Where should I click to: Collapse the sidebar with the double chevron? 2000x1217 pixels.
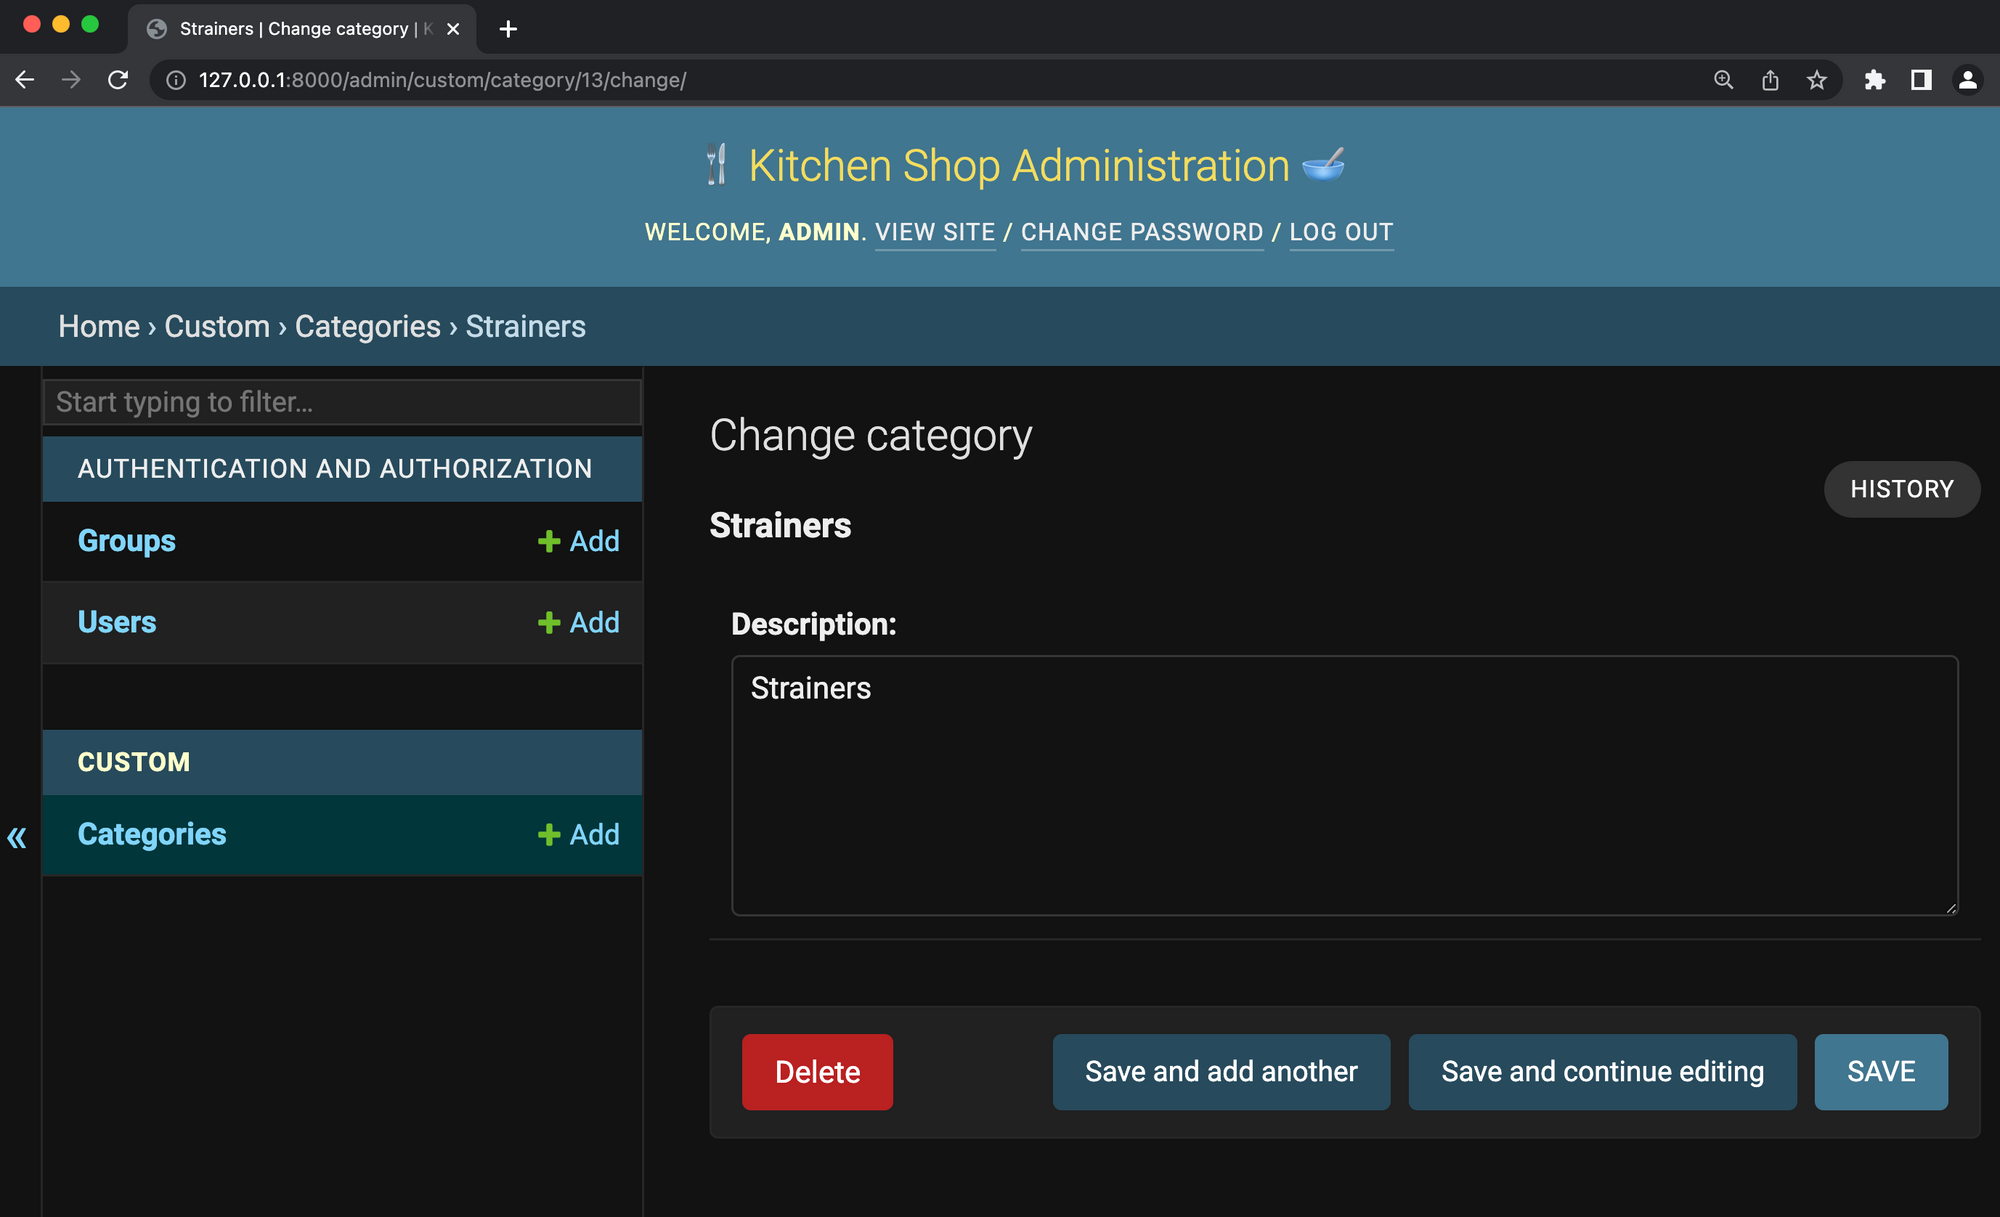coord(17,837)
